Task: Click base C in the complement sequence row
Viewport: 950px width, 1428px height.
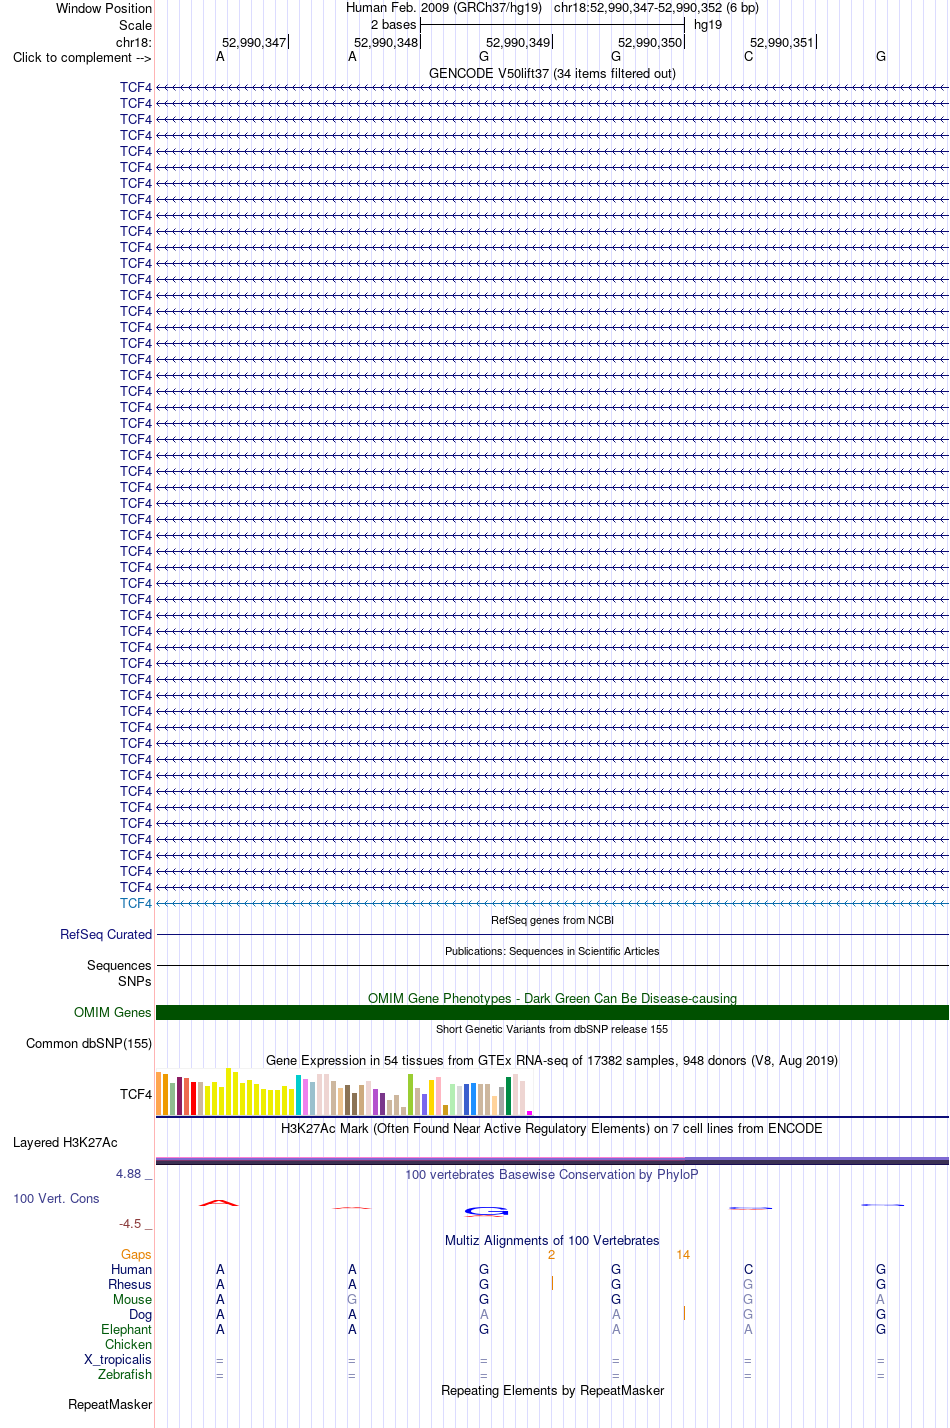Action: pyautogui.click(x=748, y=57)
